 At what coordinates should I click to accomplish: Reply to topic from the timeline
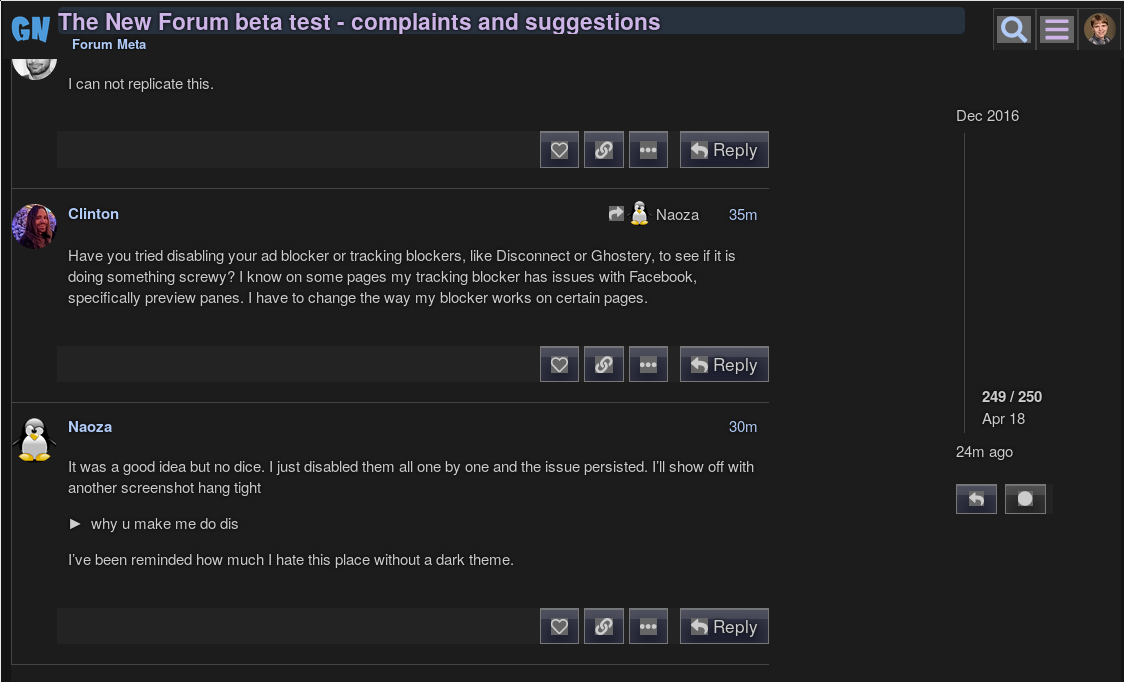point(976,499)
